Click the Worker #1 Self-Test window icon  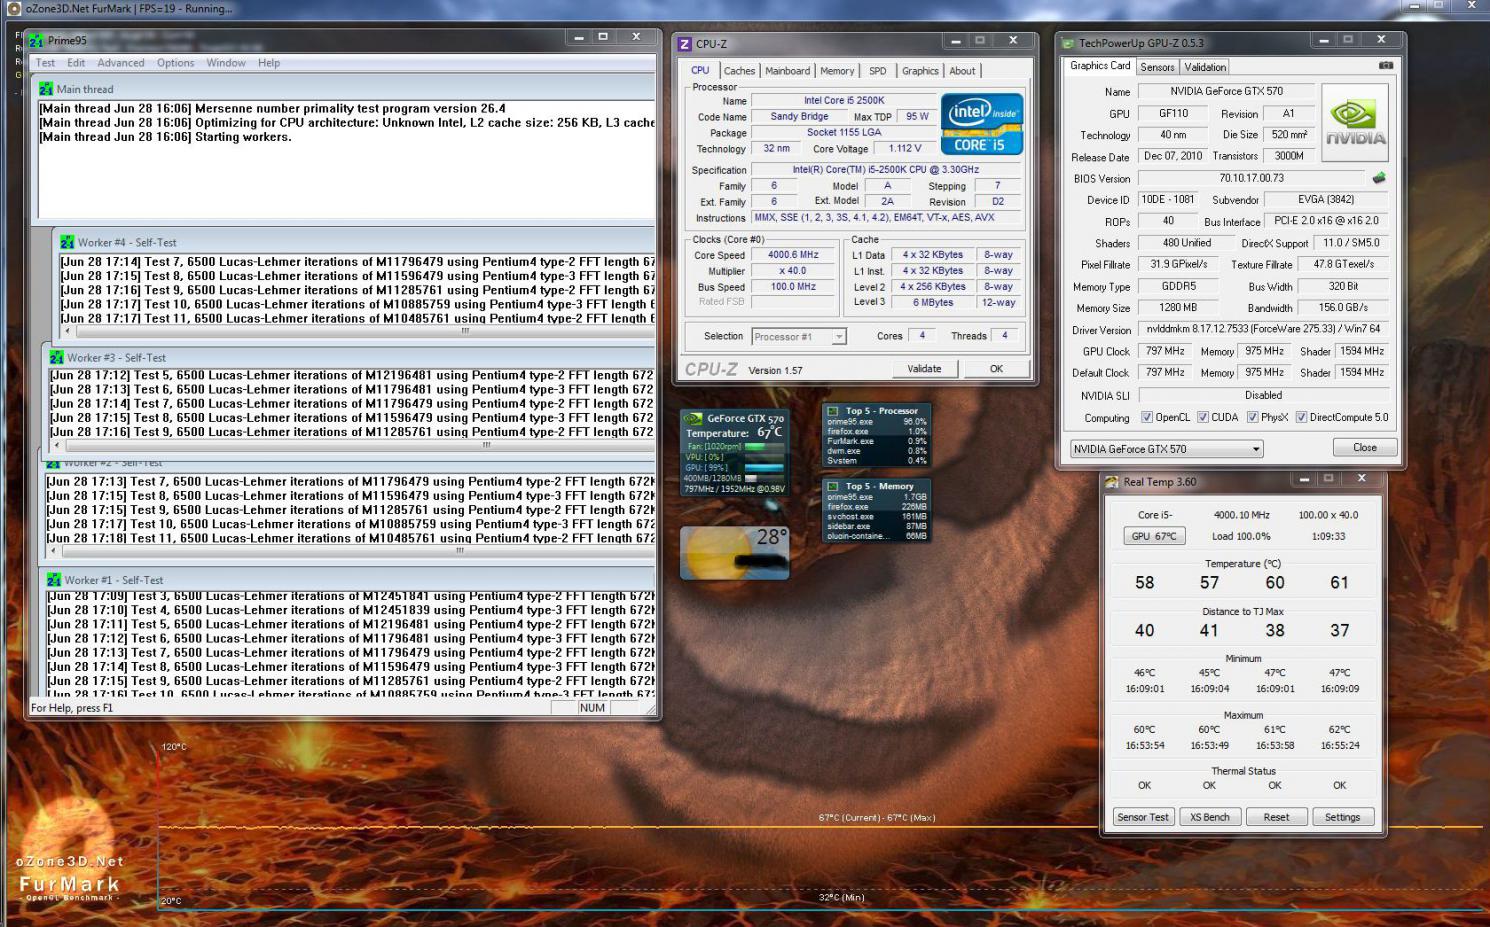[54, 580]
